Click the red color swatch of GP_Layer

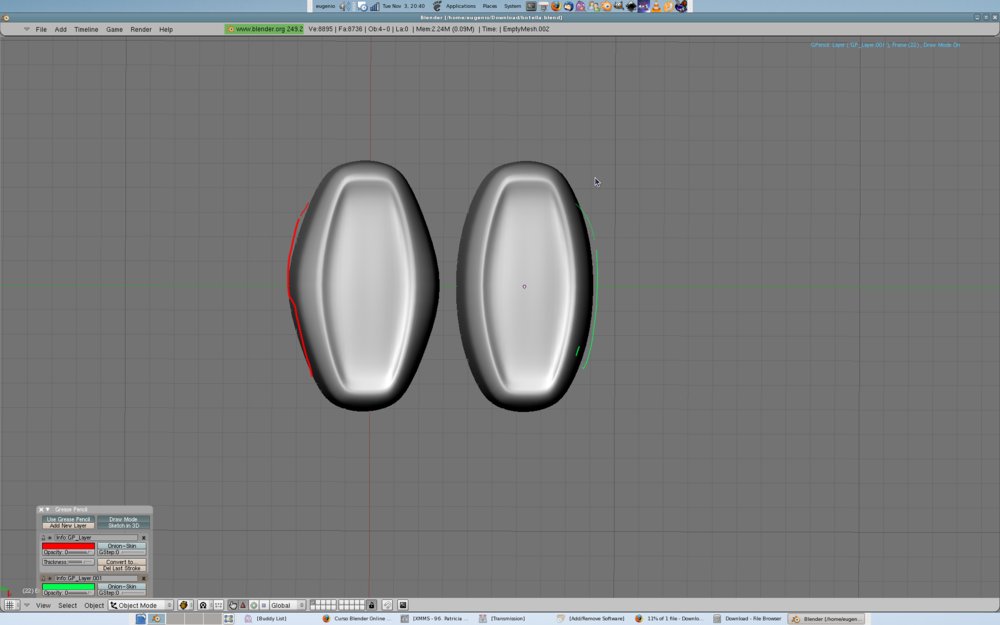(68, 546)
